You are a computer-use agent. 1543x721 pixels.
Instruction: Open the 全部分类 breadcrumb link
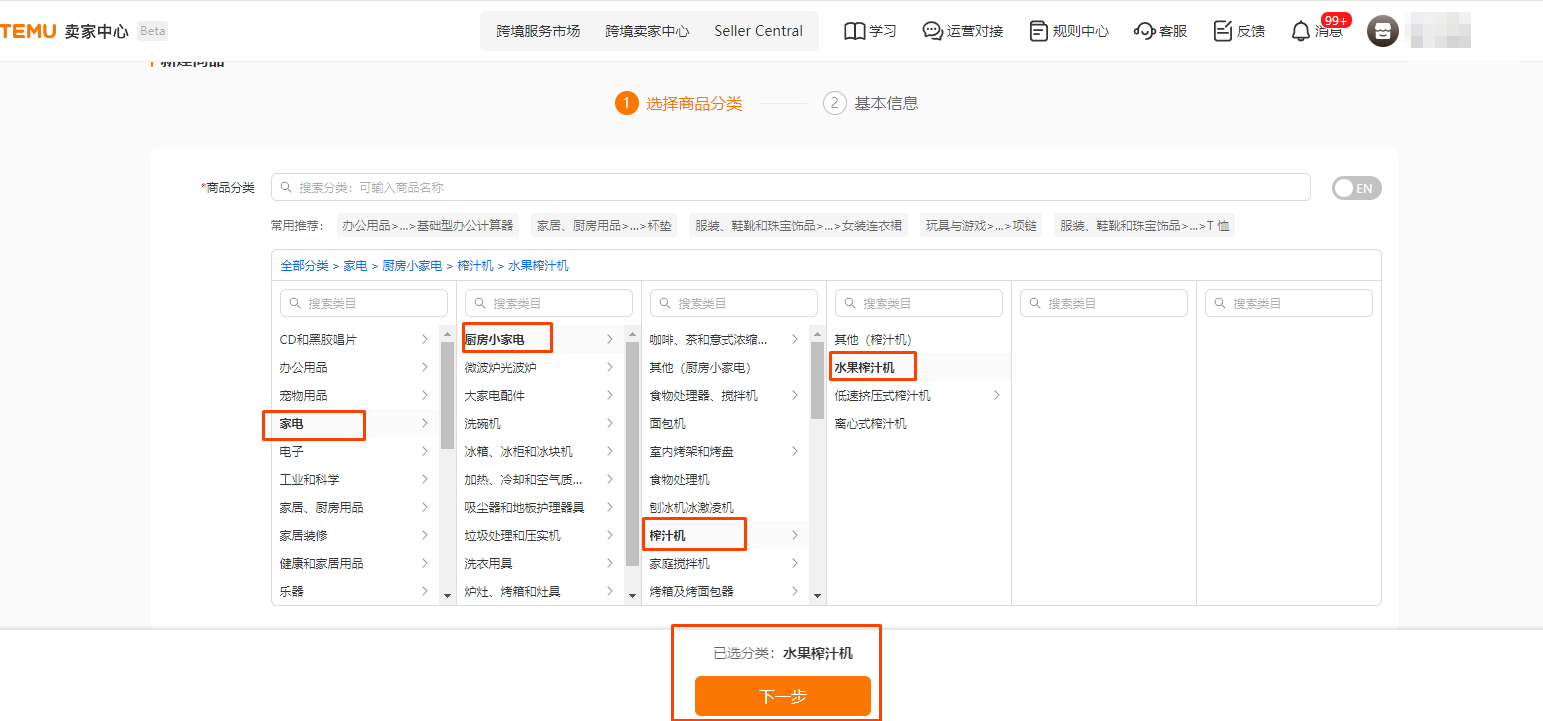[303, 264]
